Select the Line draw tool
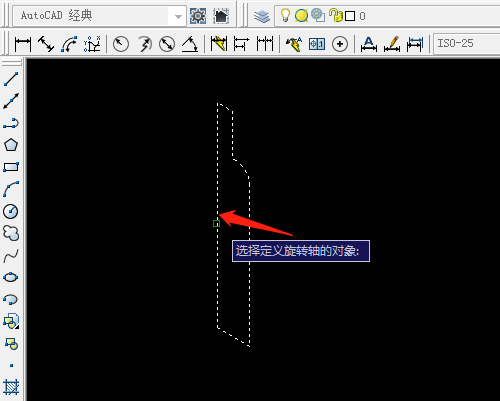This screenshot has width=500, height=401. pyautogui.click(x=11, y=79)
